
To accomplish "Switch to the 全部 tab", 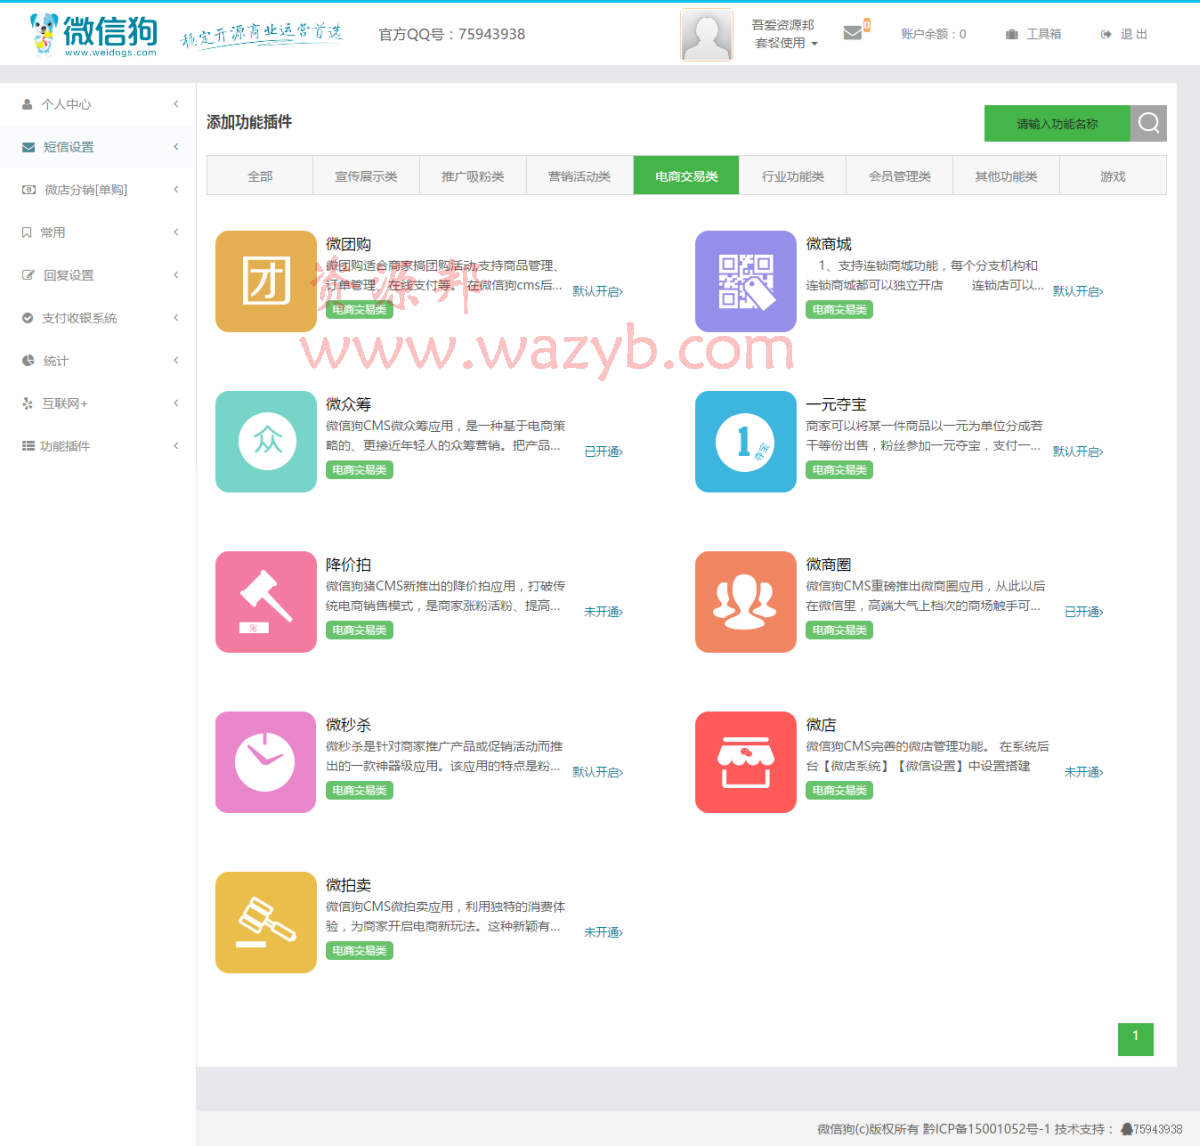I will [260, 176].
